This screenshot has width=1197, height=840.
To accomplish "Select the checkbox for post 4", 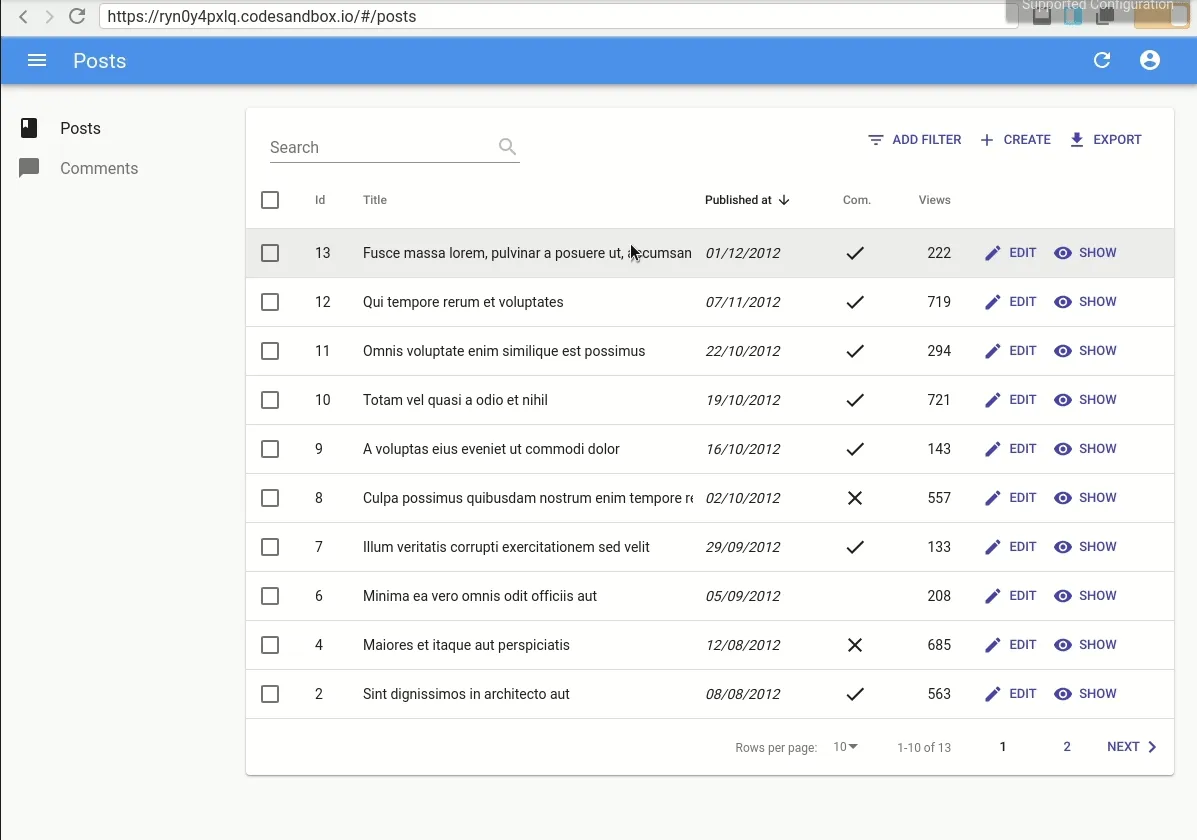I will pos(269,645).
